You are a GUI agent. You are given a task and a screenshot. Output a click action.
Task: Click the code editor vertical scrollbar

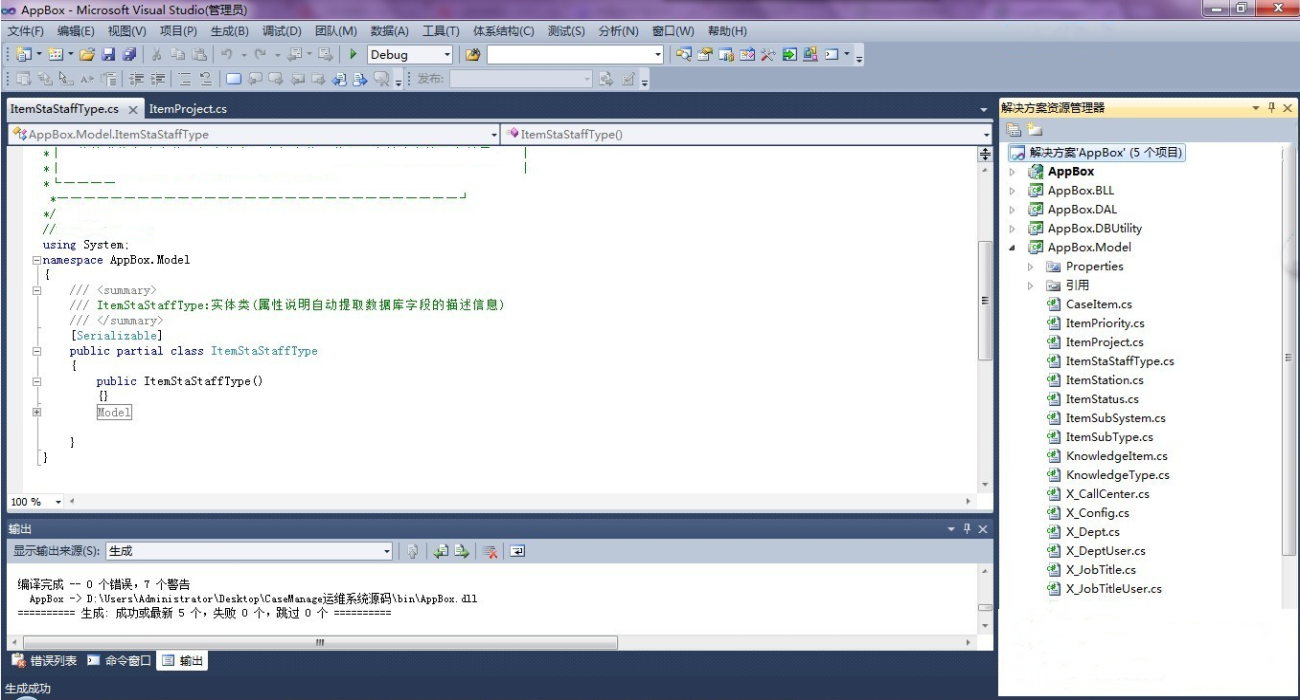(x=984, y=300)
